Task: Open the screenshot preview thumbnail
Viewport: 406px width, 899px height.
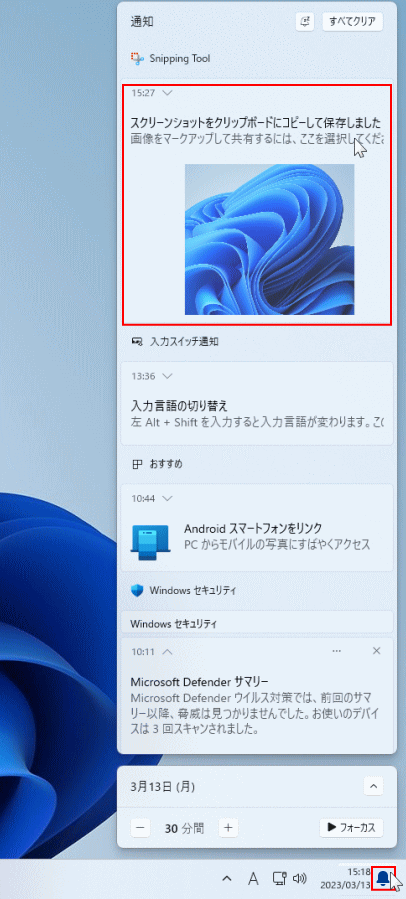Action: [269, 239]
